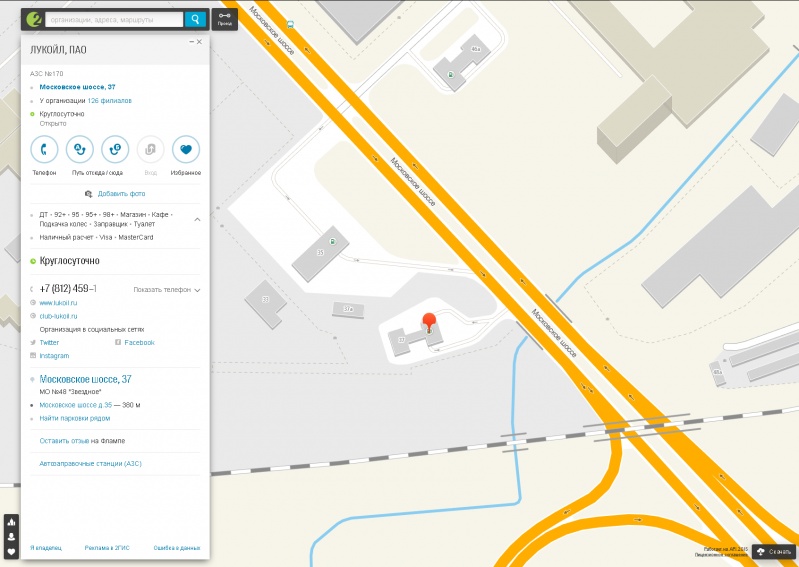Screen dimensions: 799x567
Task: Open the Проезд directions button
Action: pos(225,19)
